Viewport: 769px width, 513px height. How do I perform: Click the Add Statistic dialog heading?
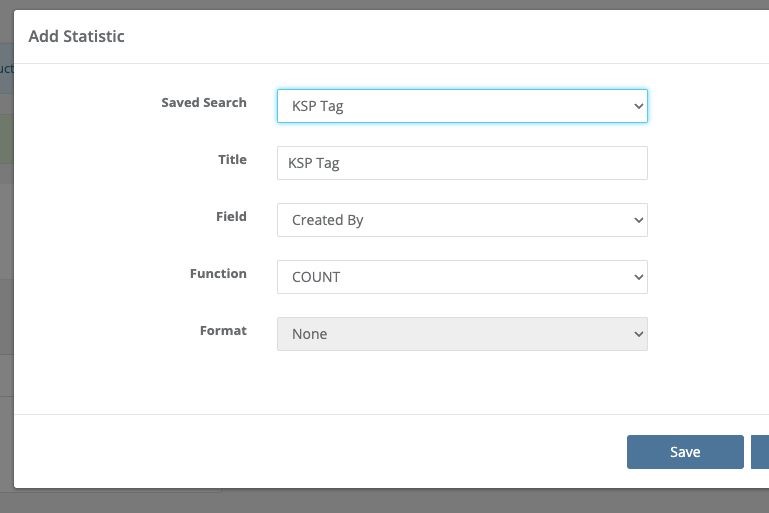[x=76, y=37]
